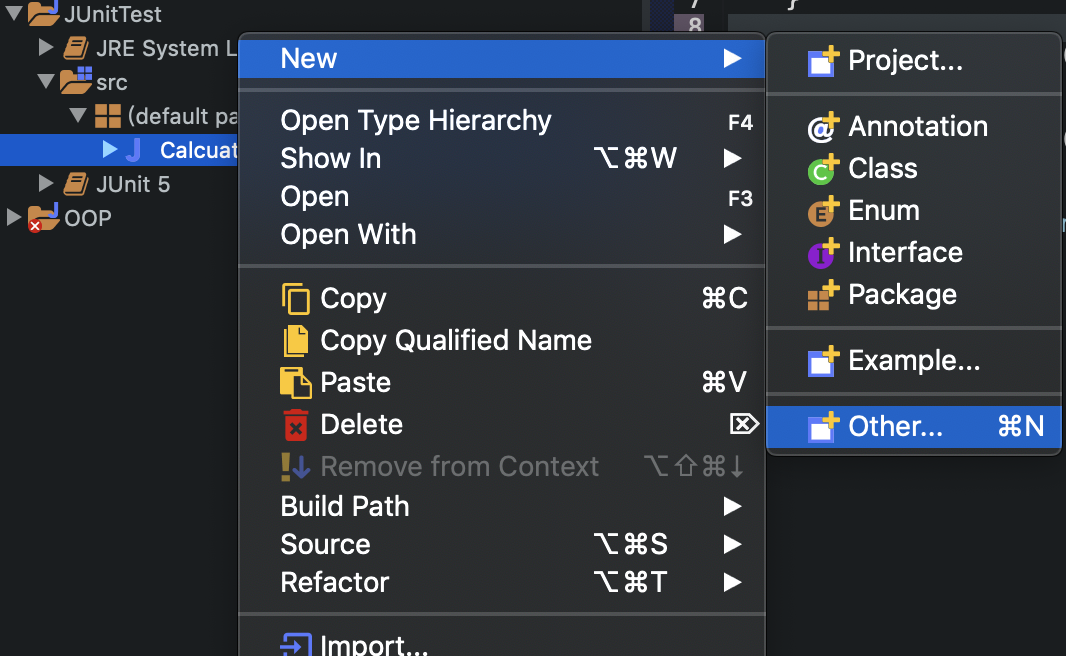Click the green Class icon
The width and height of the screenshot is (1066, 656).
822,169
